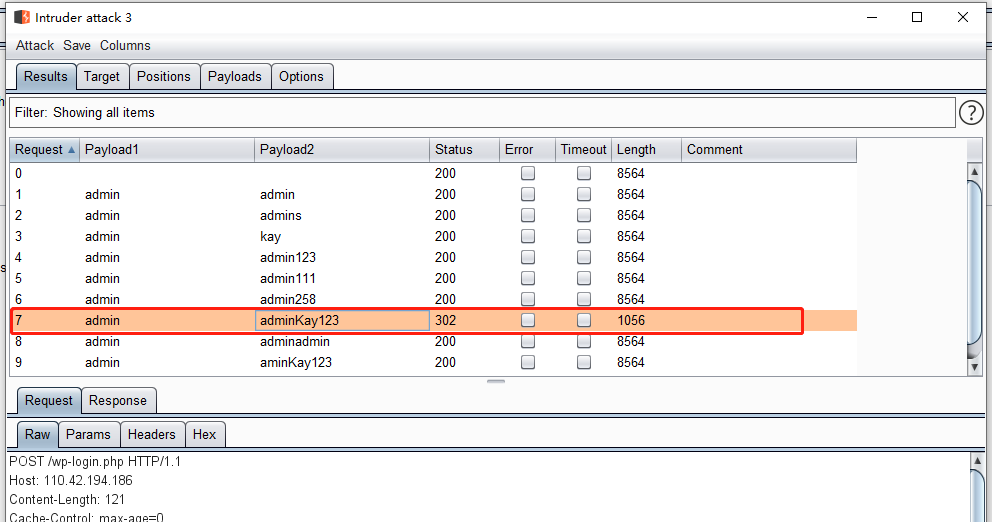Toggle Timeout checkbox in admin111 row

(584, 278)
